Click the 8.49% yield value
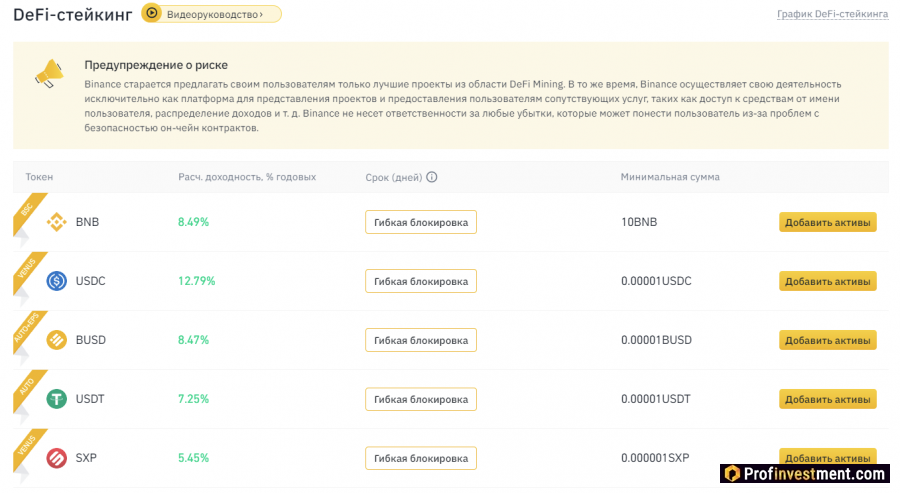900x493 pixels. click(193, 222)
